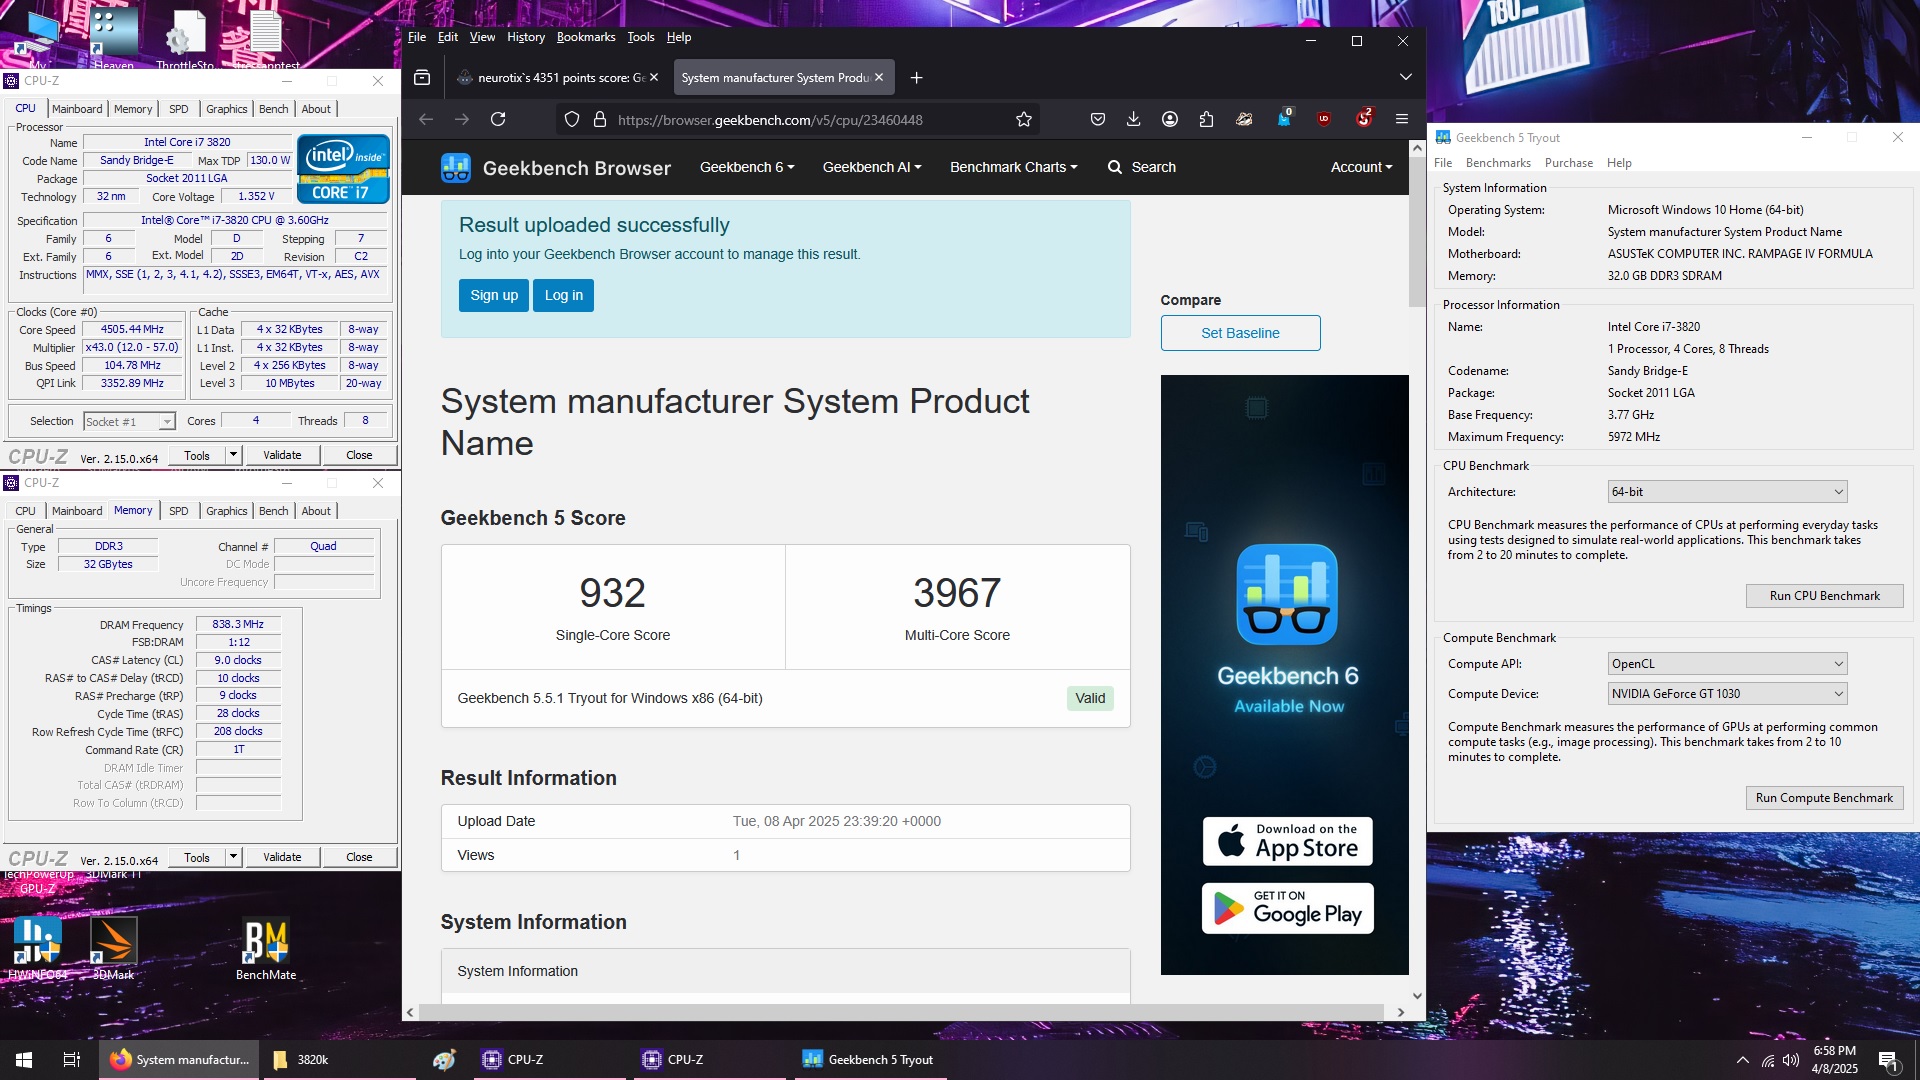This screenshot has width=1920, height=1080.
Task: Switch to SPD tab in top CPU-Z window
Action: pyautogui.click(x=179, y=109)
